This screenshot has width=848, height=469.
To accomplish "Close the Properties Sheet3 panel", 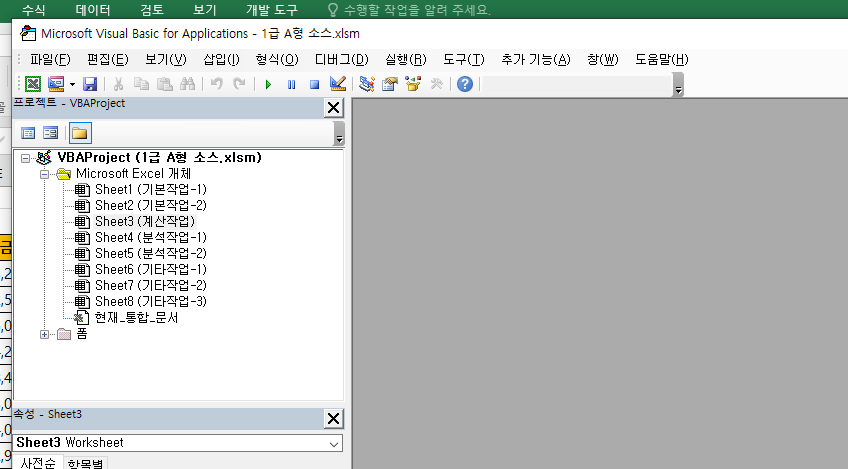I will 333,418.
